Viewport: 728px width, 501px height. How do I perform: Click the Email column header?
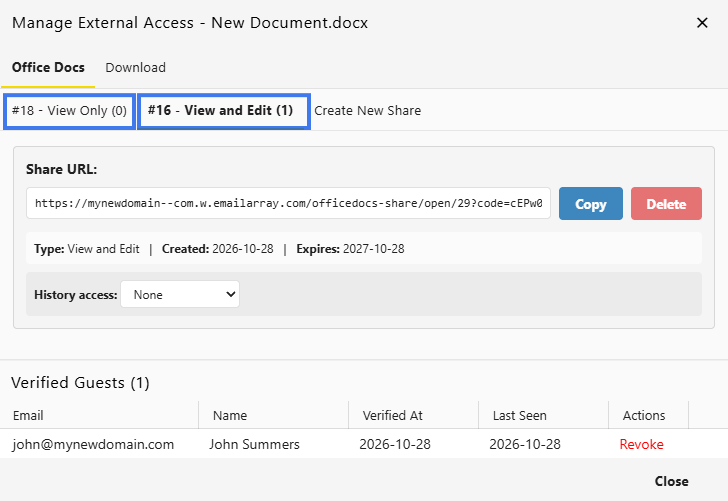99,415
